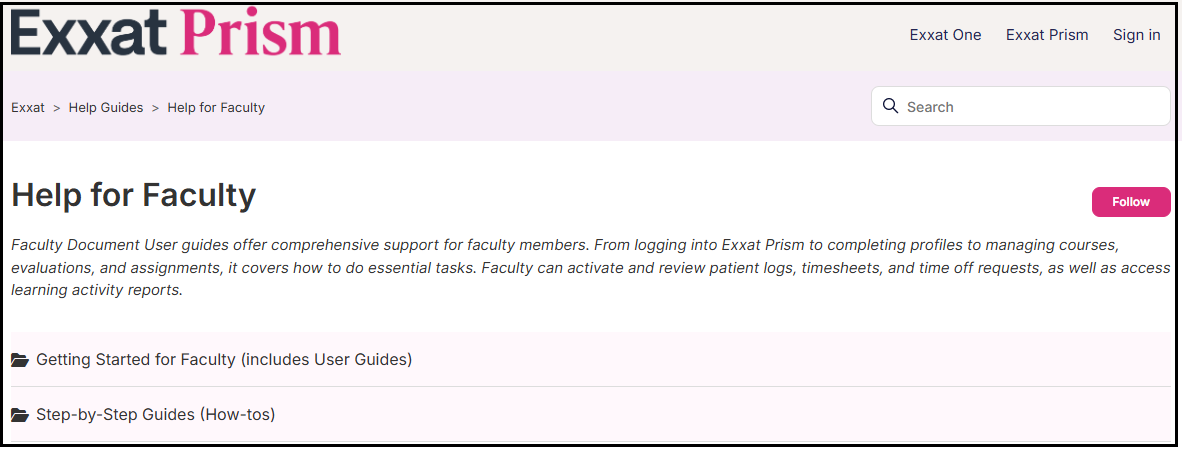Click the dark Exxat word in the logo
This screenshot has height=451, width=1182.
pos(88,32)
